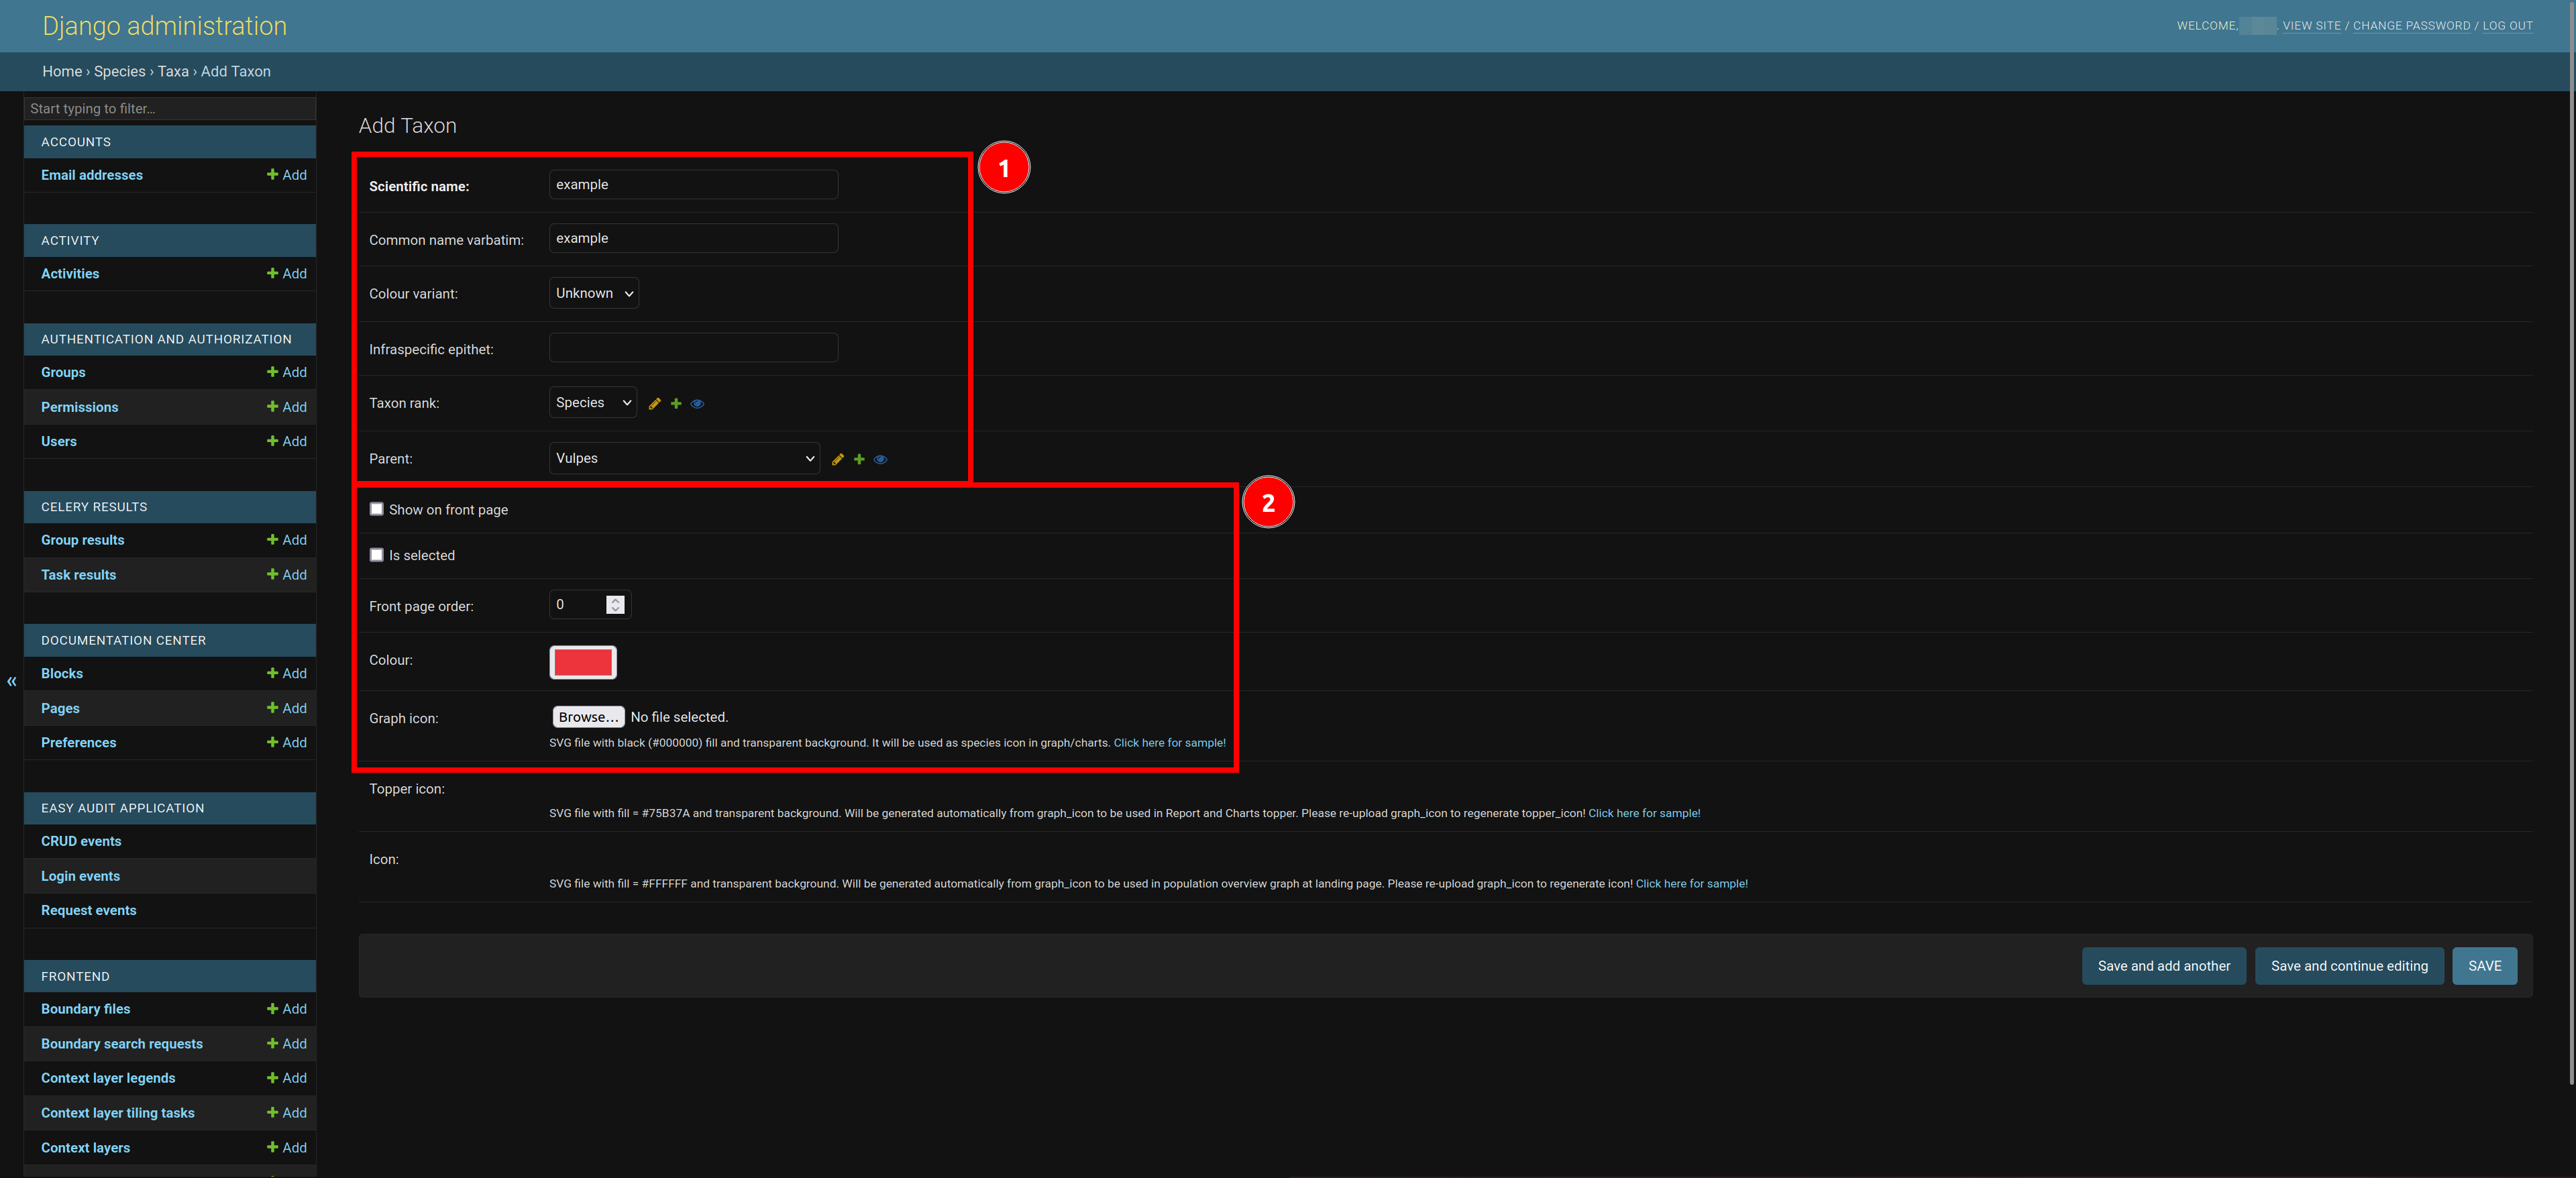Click the SAVE button
The height and width of the screenshot is (1178, 2576).
(2484, 966)
